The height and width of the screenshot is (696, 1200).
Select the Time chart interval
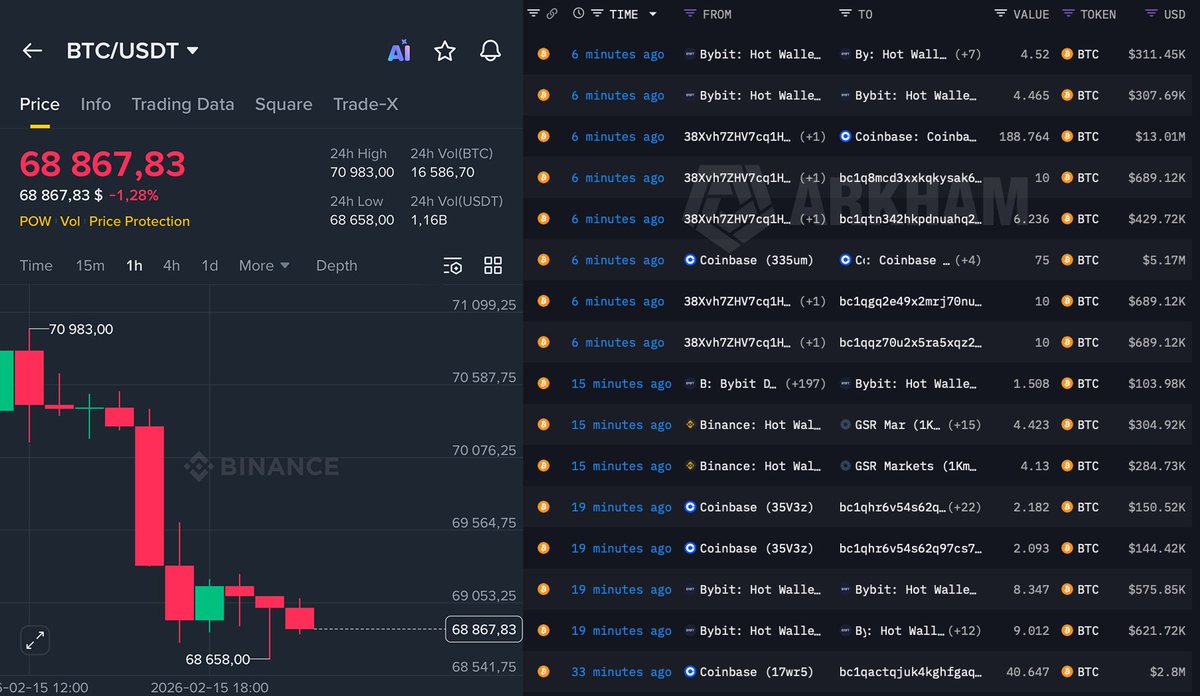pyautogui.click(x=36, y=265)
